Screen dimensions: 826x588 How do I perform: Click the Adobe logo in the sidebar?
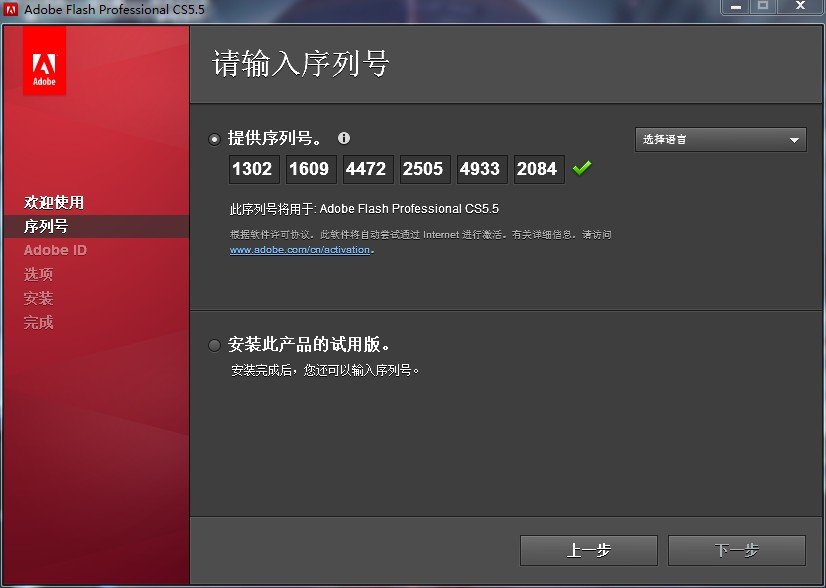click(44, 62)
